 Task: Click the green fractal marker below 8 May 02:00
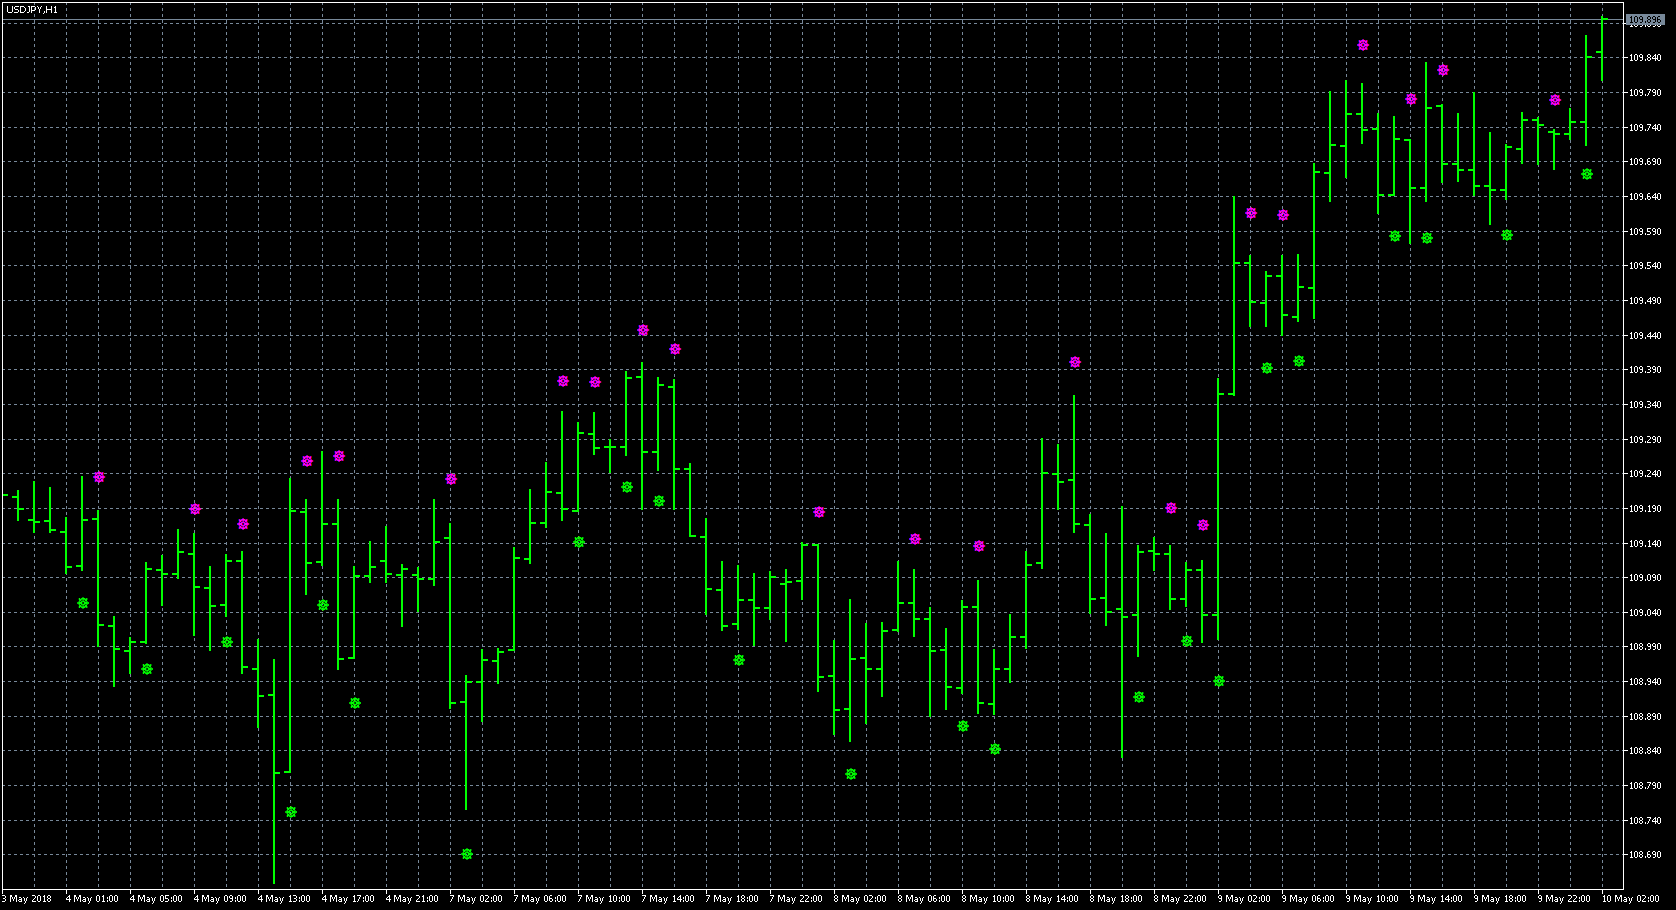tap(851, 774)
